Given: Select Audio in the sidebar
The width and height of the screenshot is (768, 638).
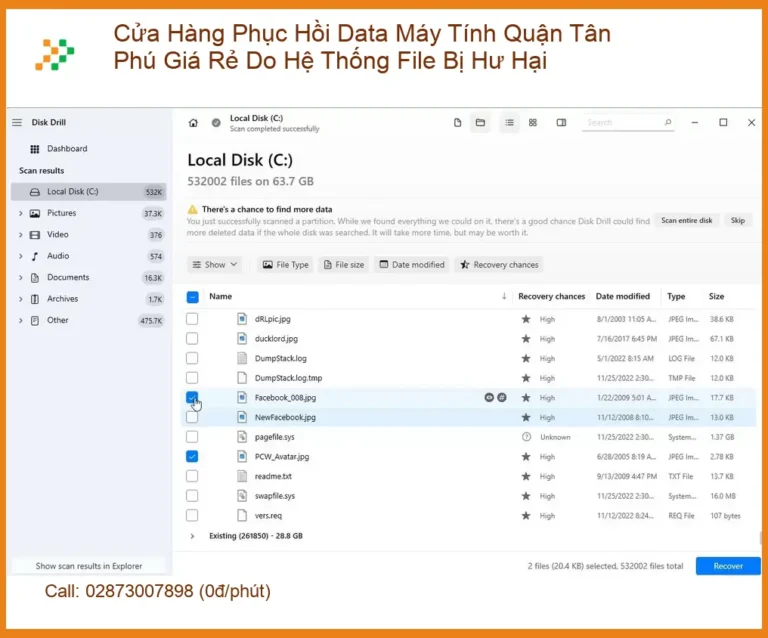Looking at the screenshot, I should (89, 256).
